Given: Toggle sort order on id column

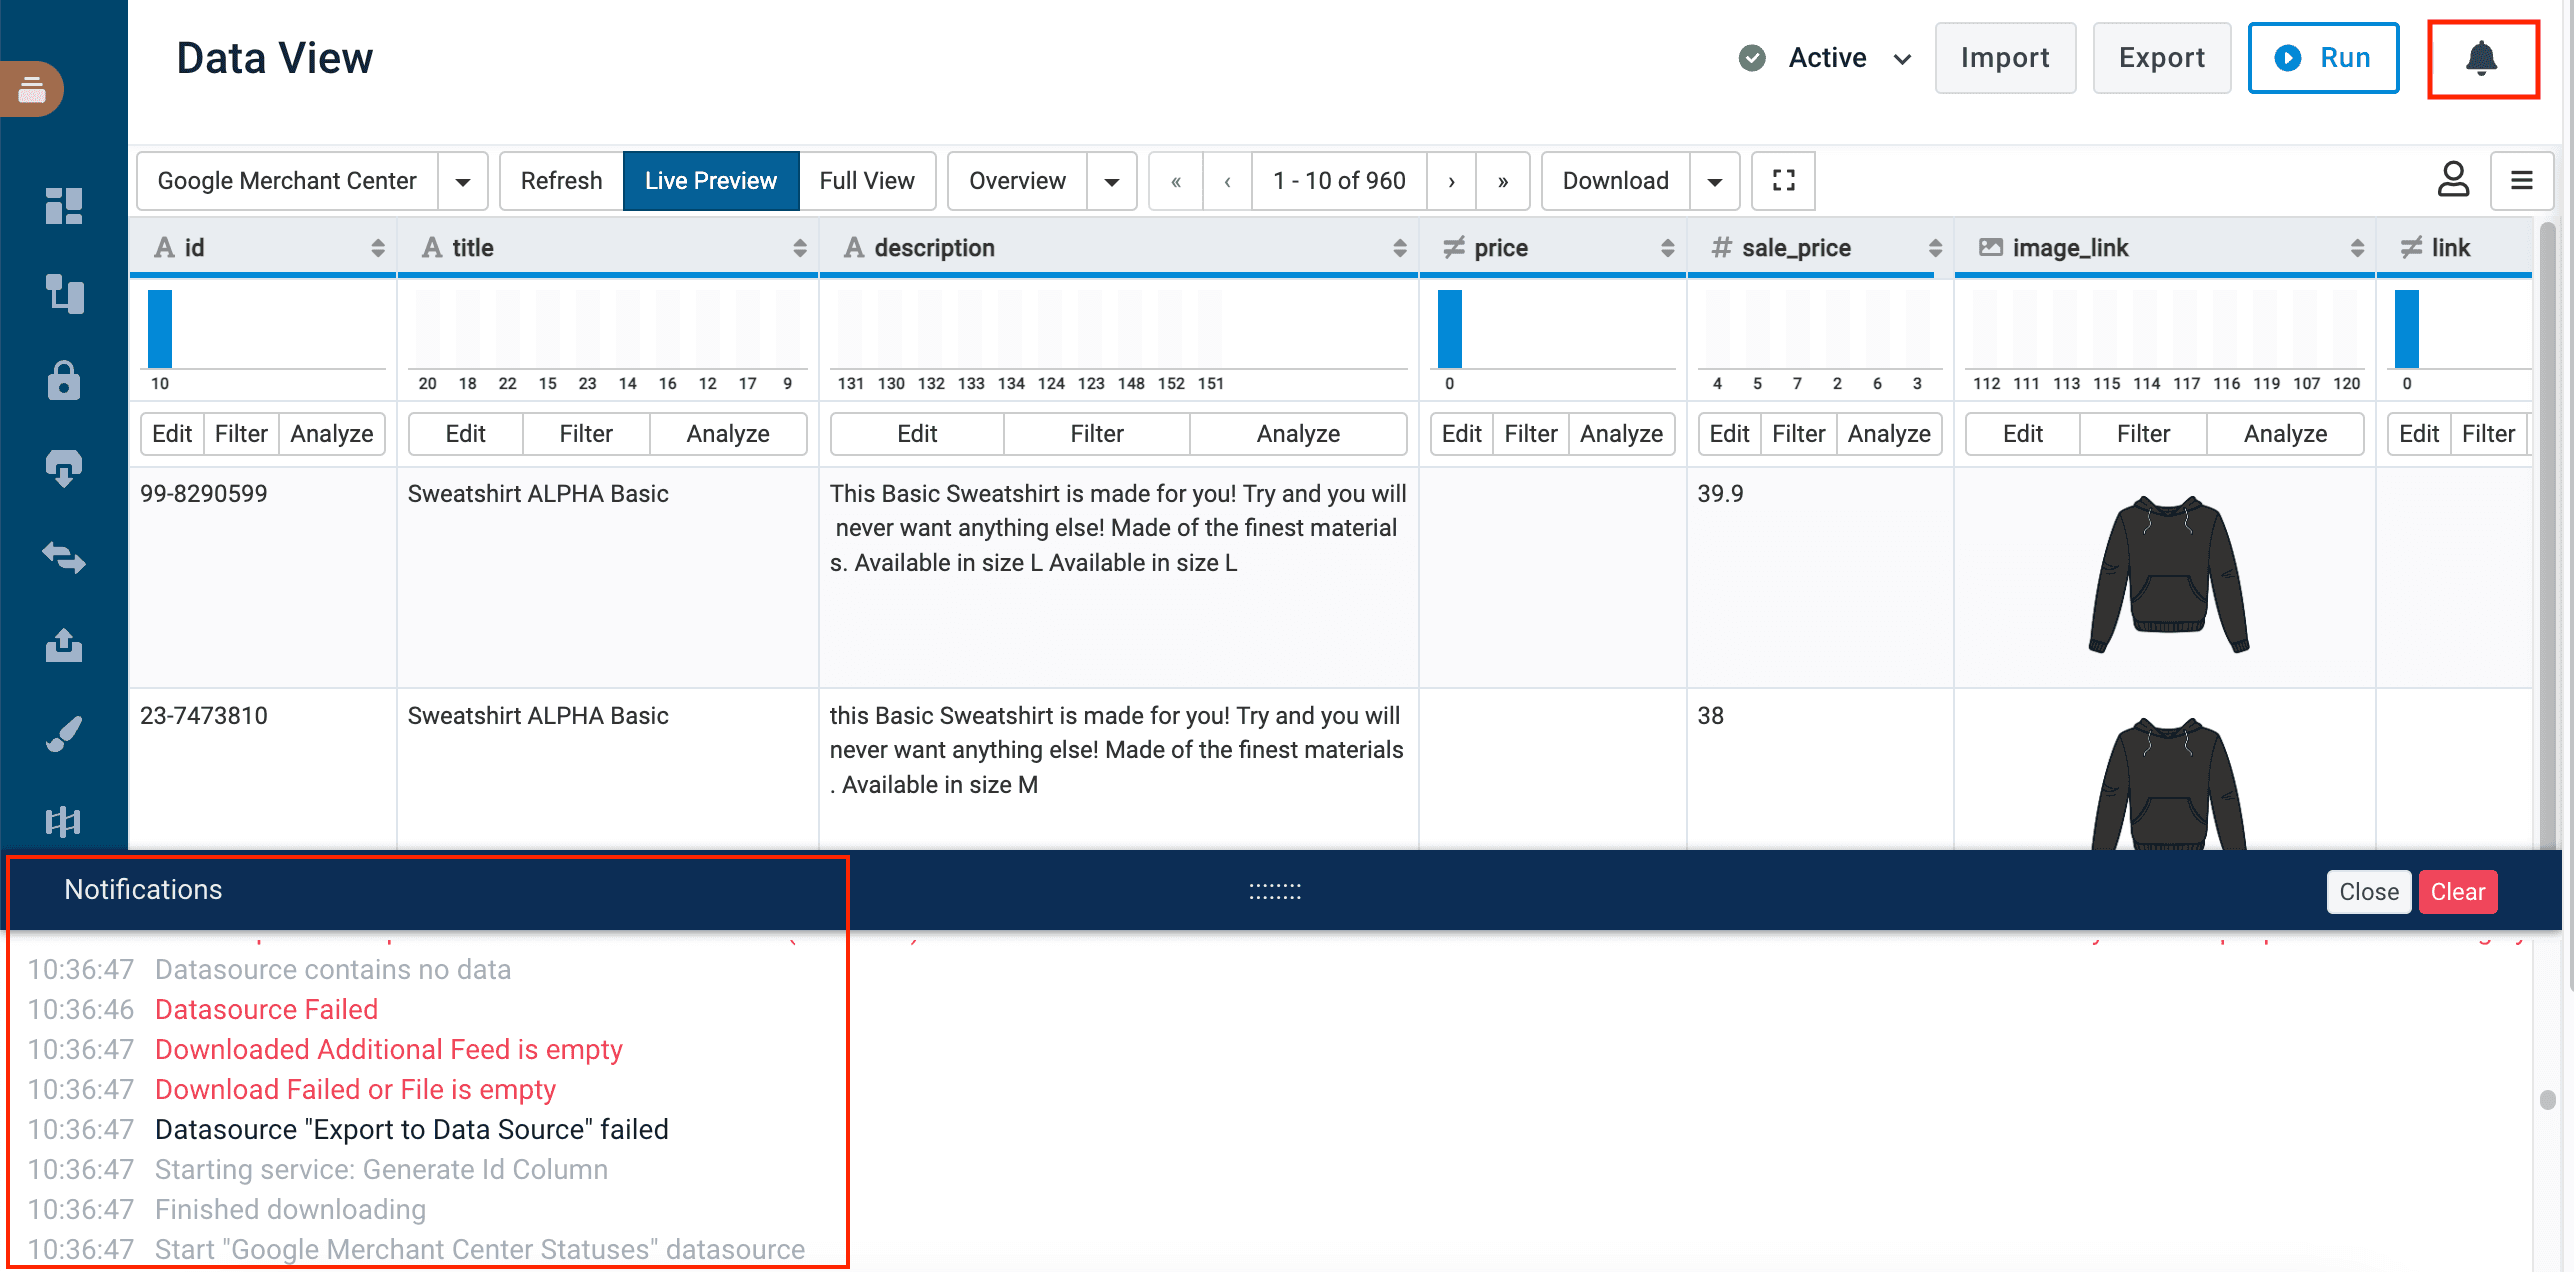Looking at the screenshot, I should 377,248.
